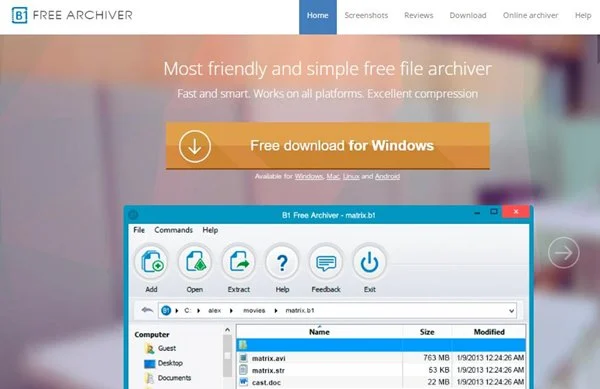Click the 53 KB size cell
The height and width of the screenshot is (389, 600).
coord(439,370)
